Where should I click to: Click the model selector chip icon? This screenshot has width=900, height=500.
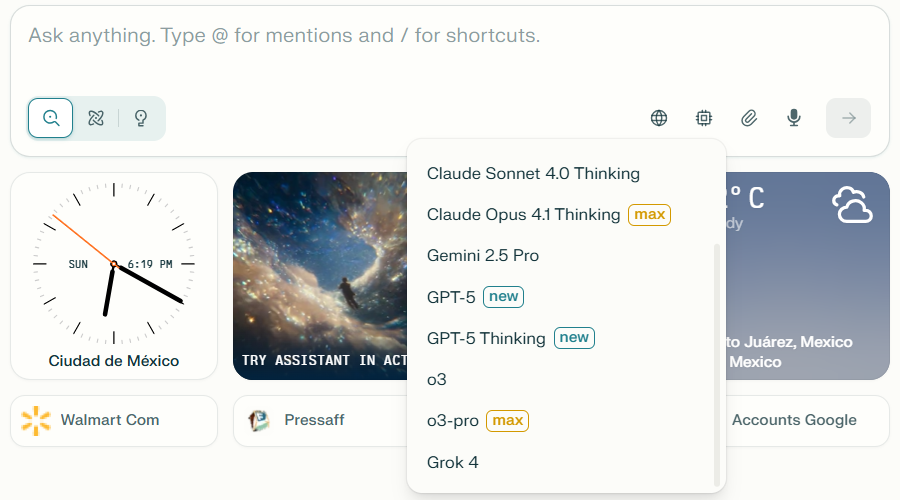(x=704, y=118)
